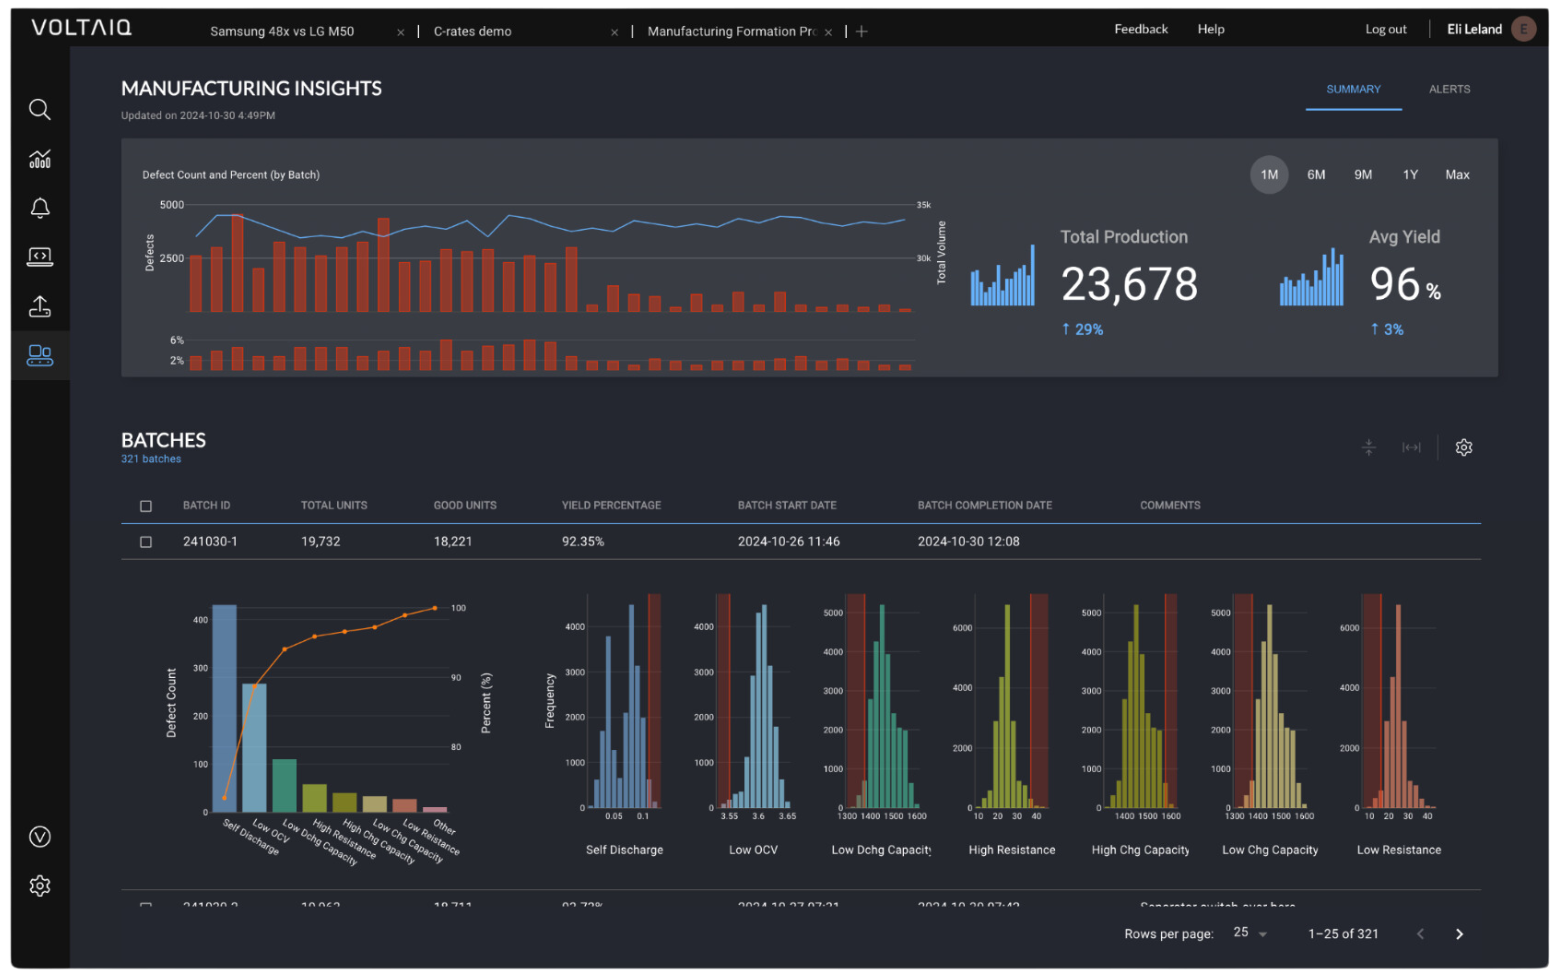
Task: Add a new tab with plus icon
Action: pyautogui.click(x=862, y=31)
